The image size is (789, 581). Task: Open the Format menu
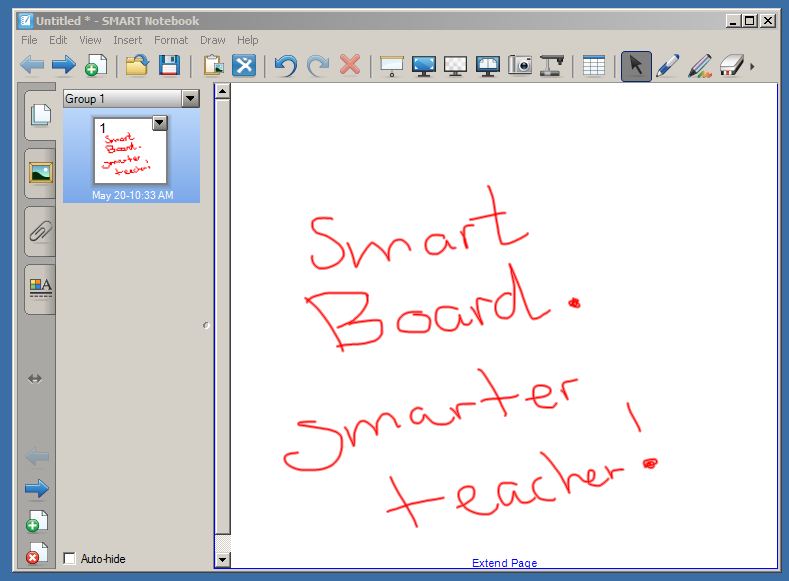coord(171,40)
